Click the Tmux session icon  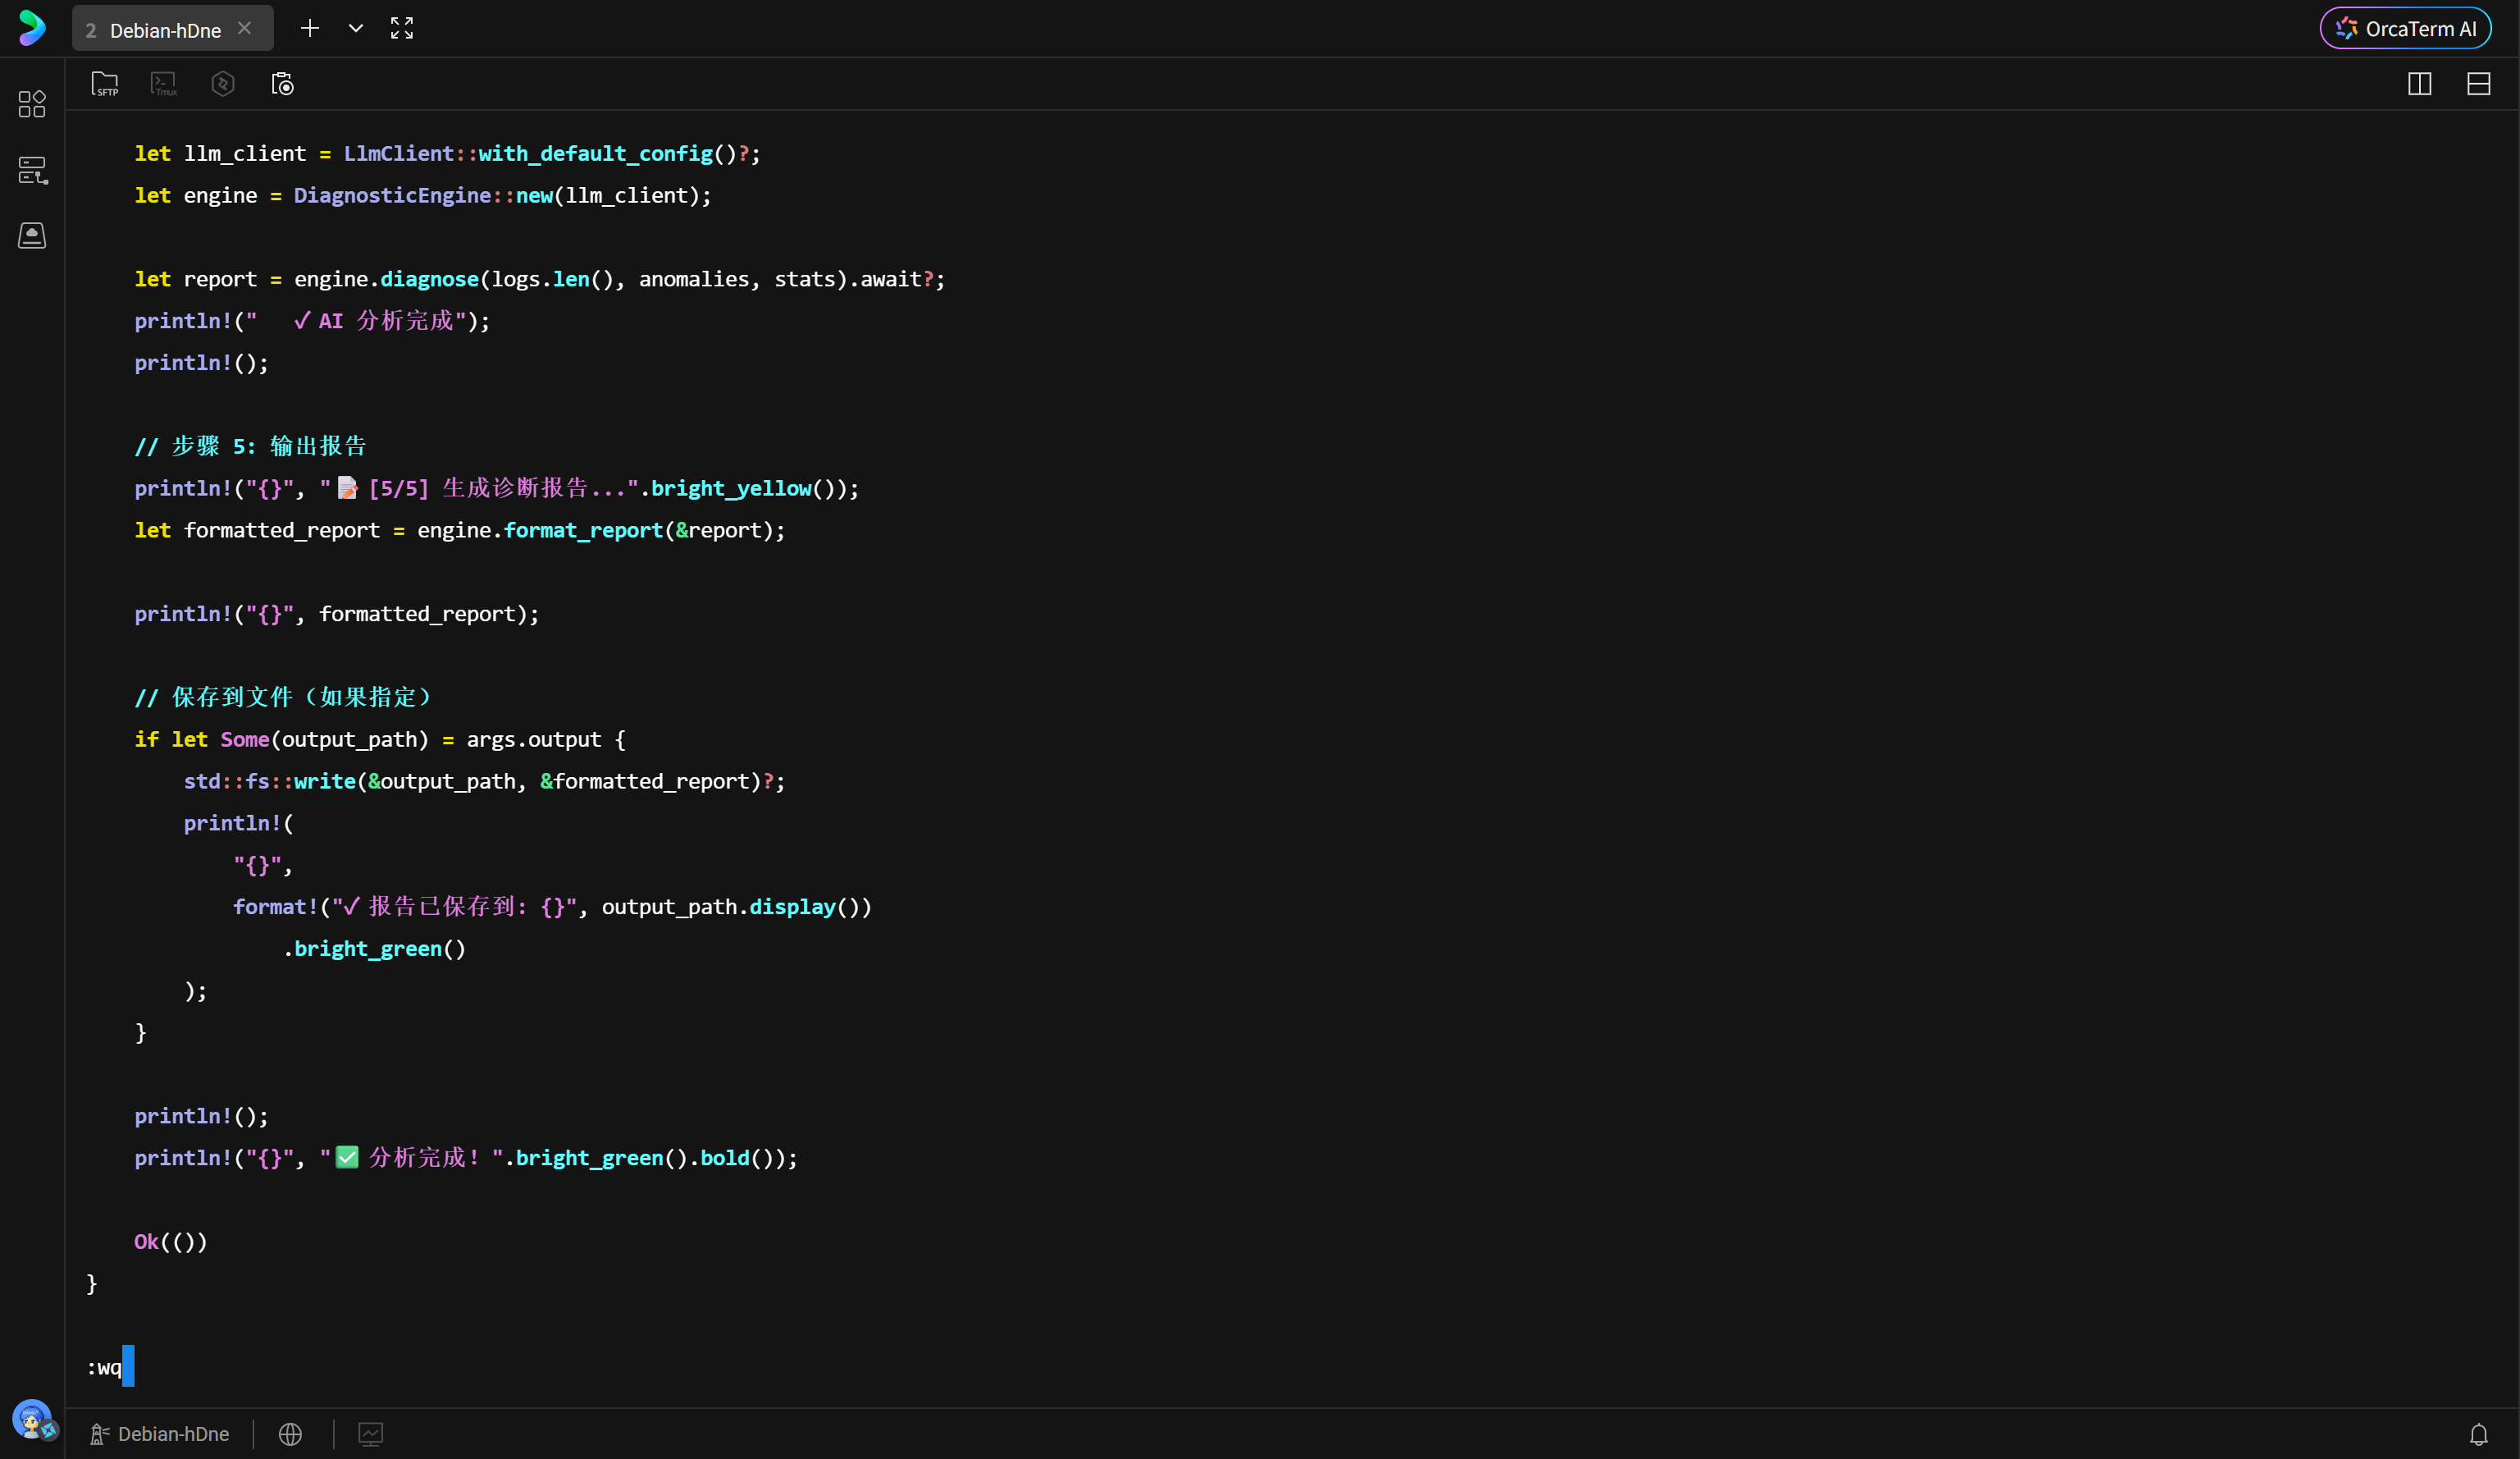[164, 84]
